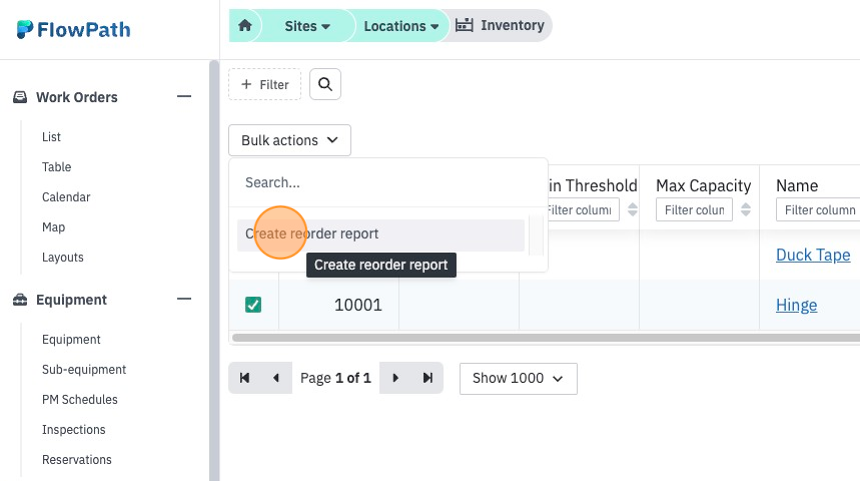The height and width of the screenshot is (481, 860).
Task: Select Create reorder report option
Action: (x=381, y=235)
